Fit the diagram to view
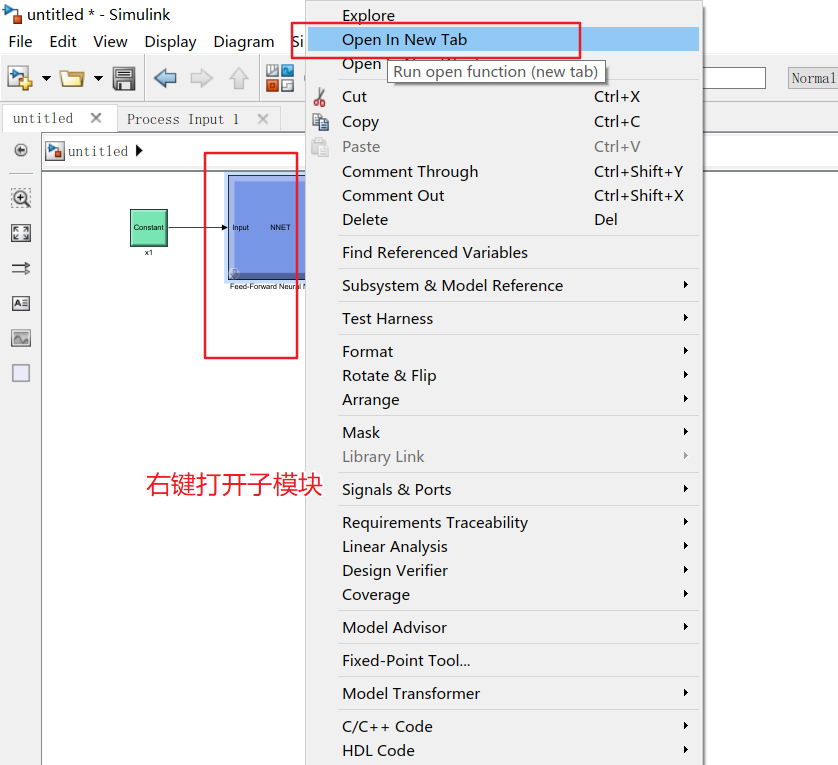 coord(20,233)
